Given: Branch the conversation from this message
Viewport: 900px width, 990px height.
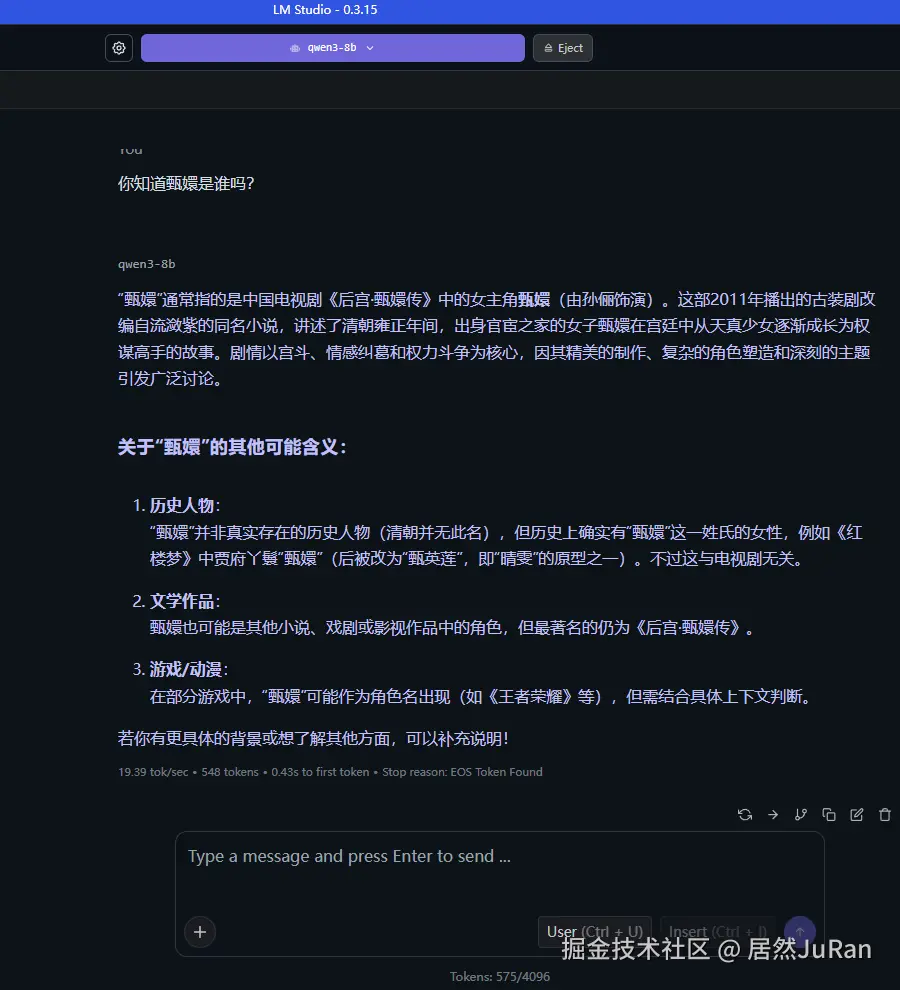Looking at the screenshot, I should point(801,814).
